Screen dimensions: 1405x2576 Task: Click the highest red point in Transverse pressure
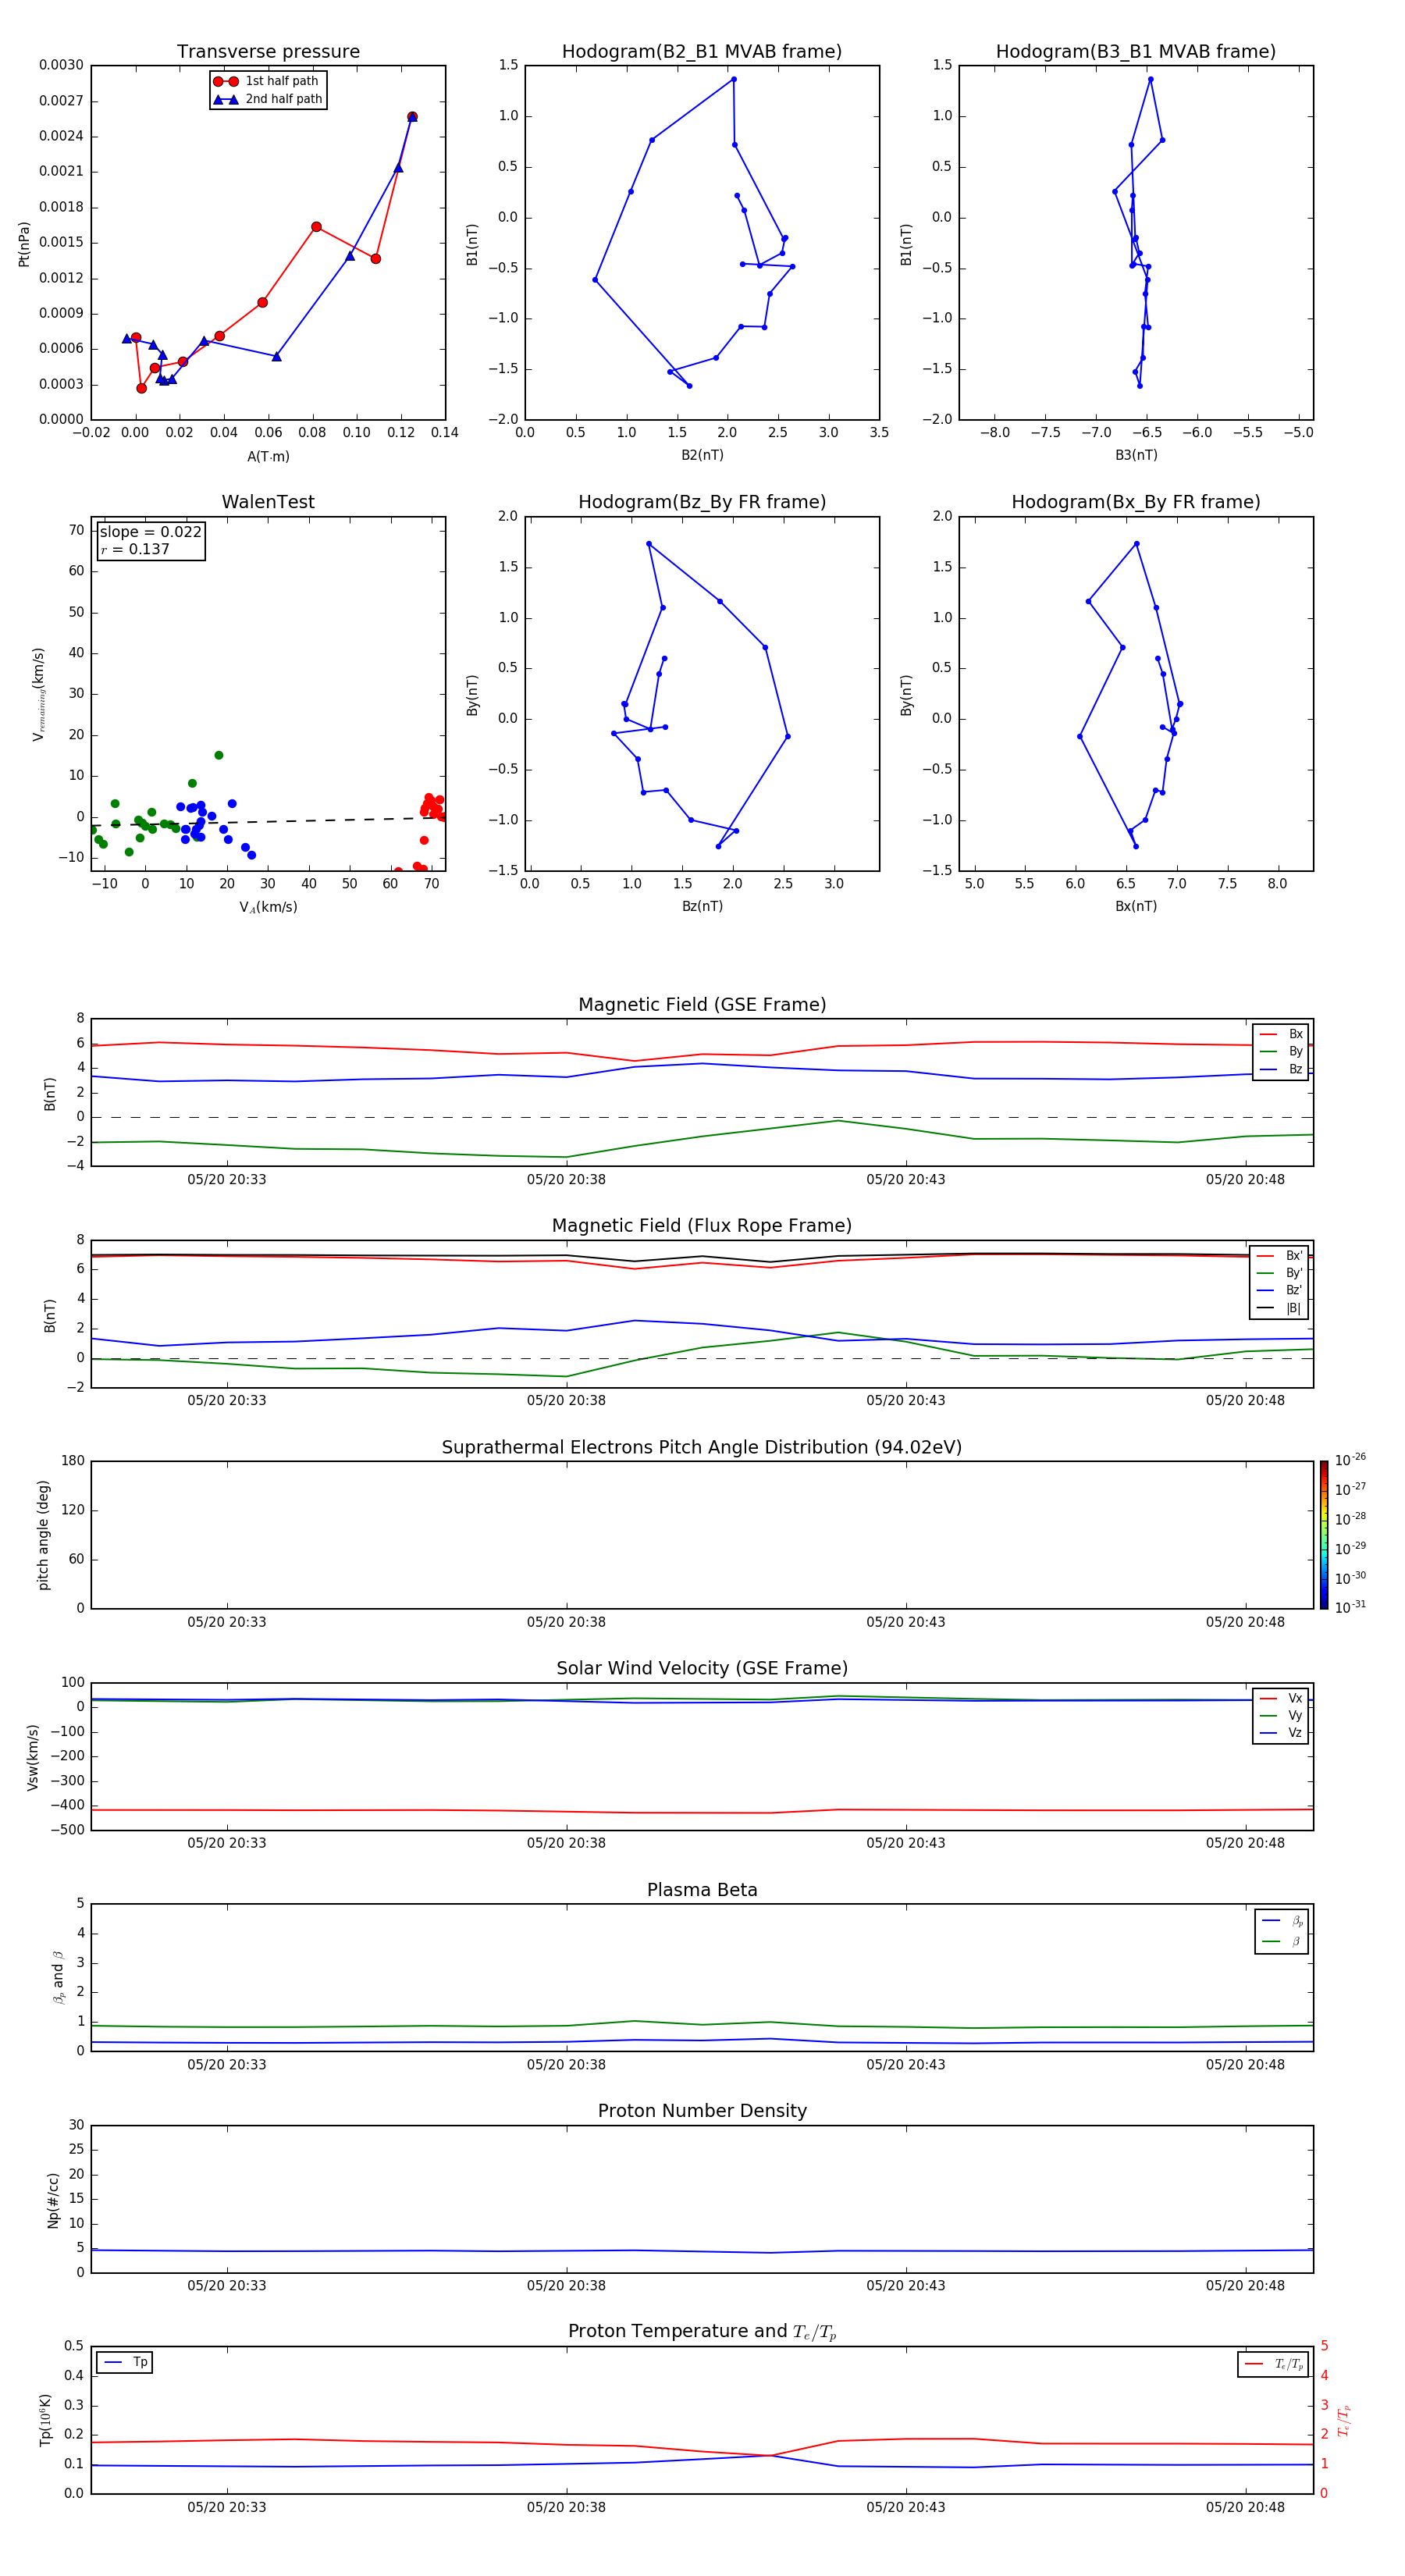pos(412,116)
